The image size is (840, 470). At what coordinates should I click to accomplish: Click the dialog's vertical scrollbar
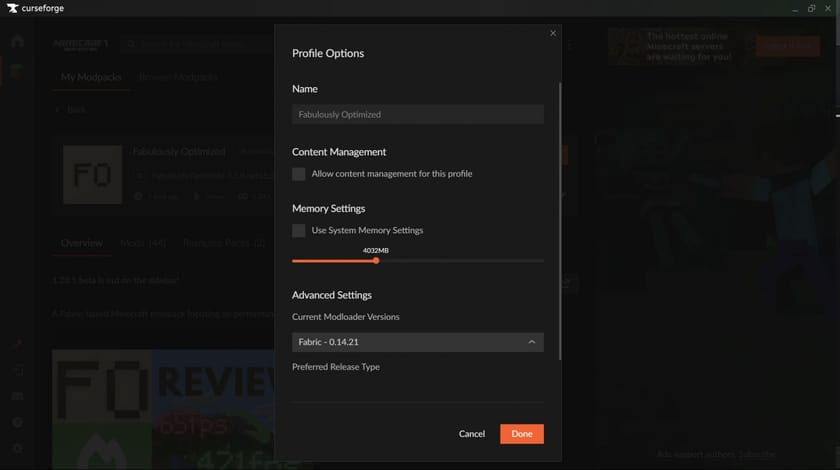tap(560, 220)
